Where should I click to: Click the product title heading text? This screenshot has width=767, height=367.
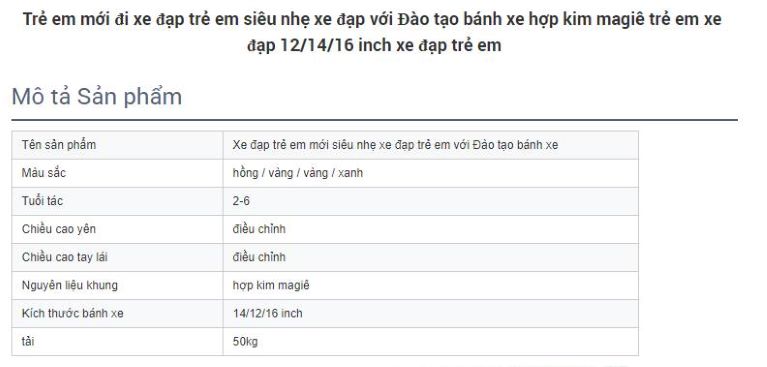pos(372,32)
